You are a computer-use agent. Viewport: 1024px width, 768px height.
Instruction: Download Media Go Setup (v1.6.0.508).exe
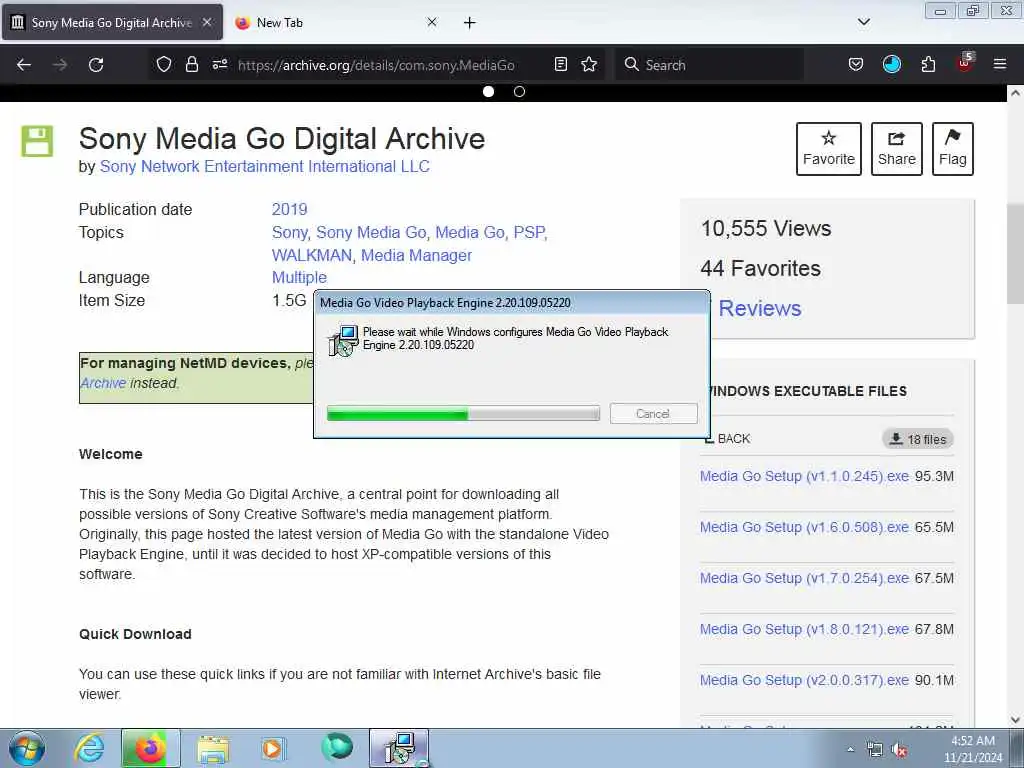point(804,527)
